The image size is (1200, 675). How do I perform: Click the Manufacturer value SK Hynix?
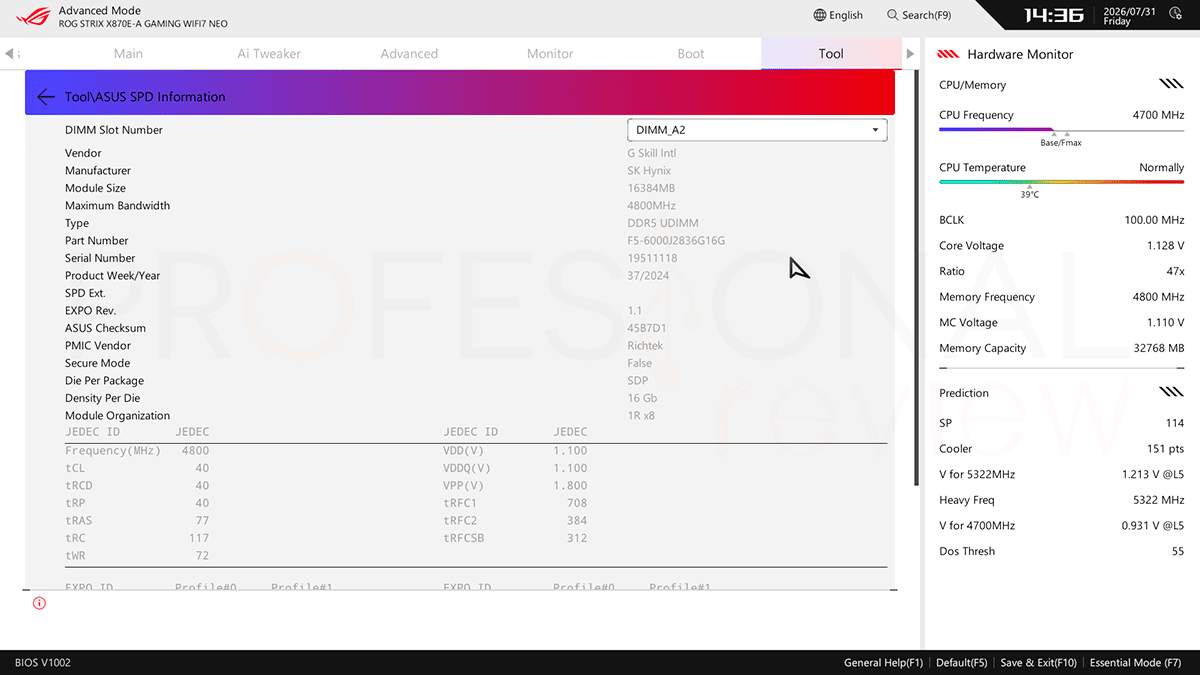click(649, 171)
